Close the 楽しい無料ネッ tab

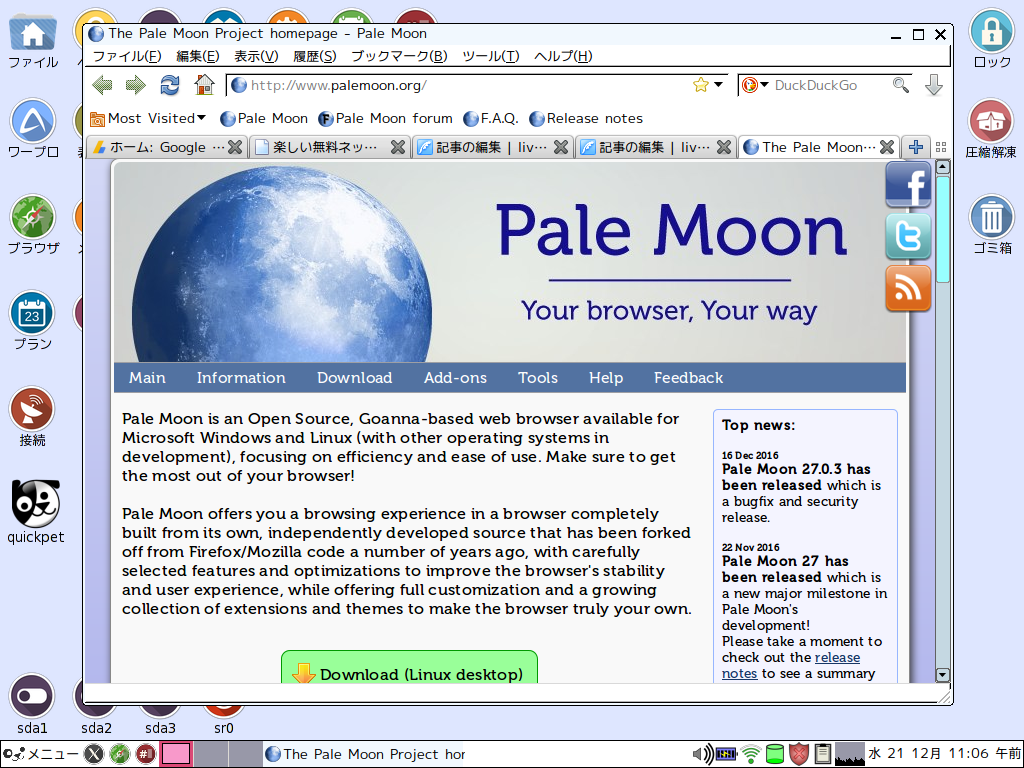coord(398,148)
